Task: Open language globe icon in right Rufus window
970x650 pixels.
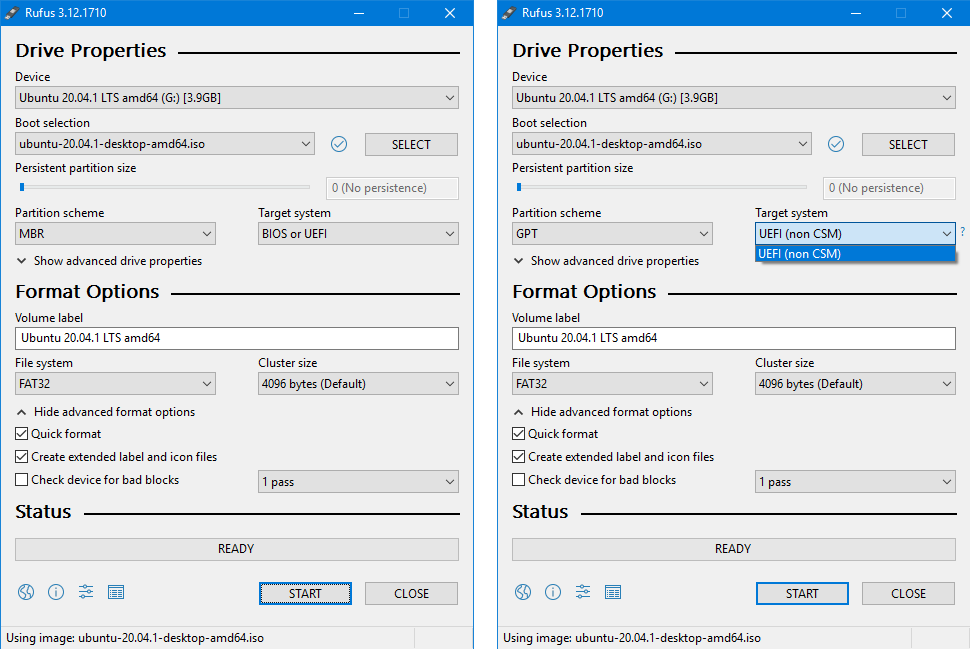Action: point(523,592)
